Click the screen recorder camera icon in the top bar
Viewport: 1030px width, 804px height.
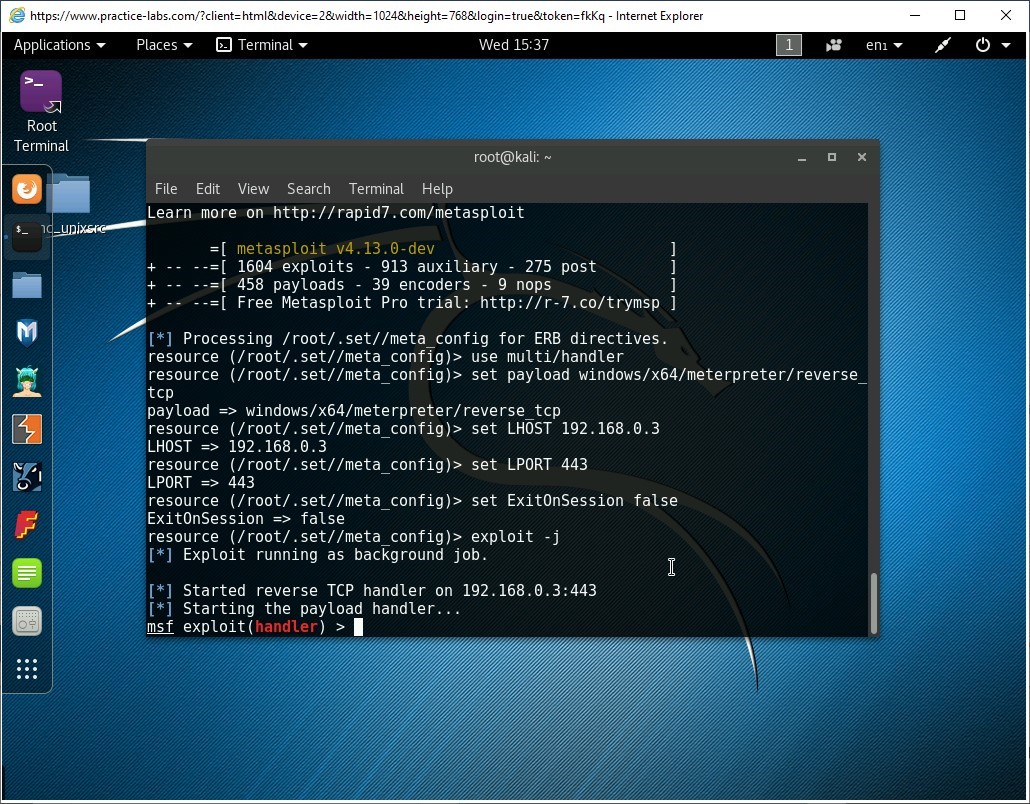pos(834,45)
